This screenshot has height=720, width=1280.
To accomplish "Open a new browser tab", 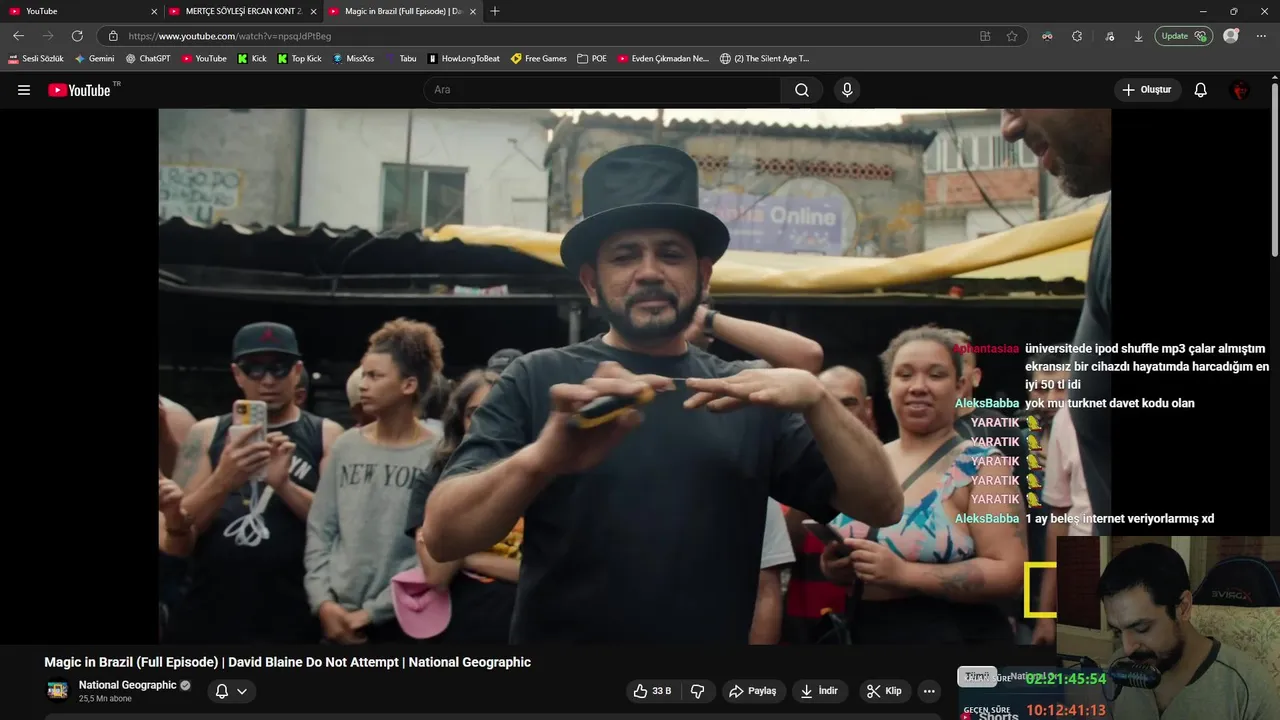I will pyautogui.click(x=495, y=11).
